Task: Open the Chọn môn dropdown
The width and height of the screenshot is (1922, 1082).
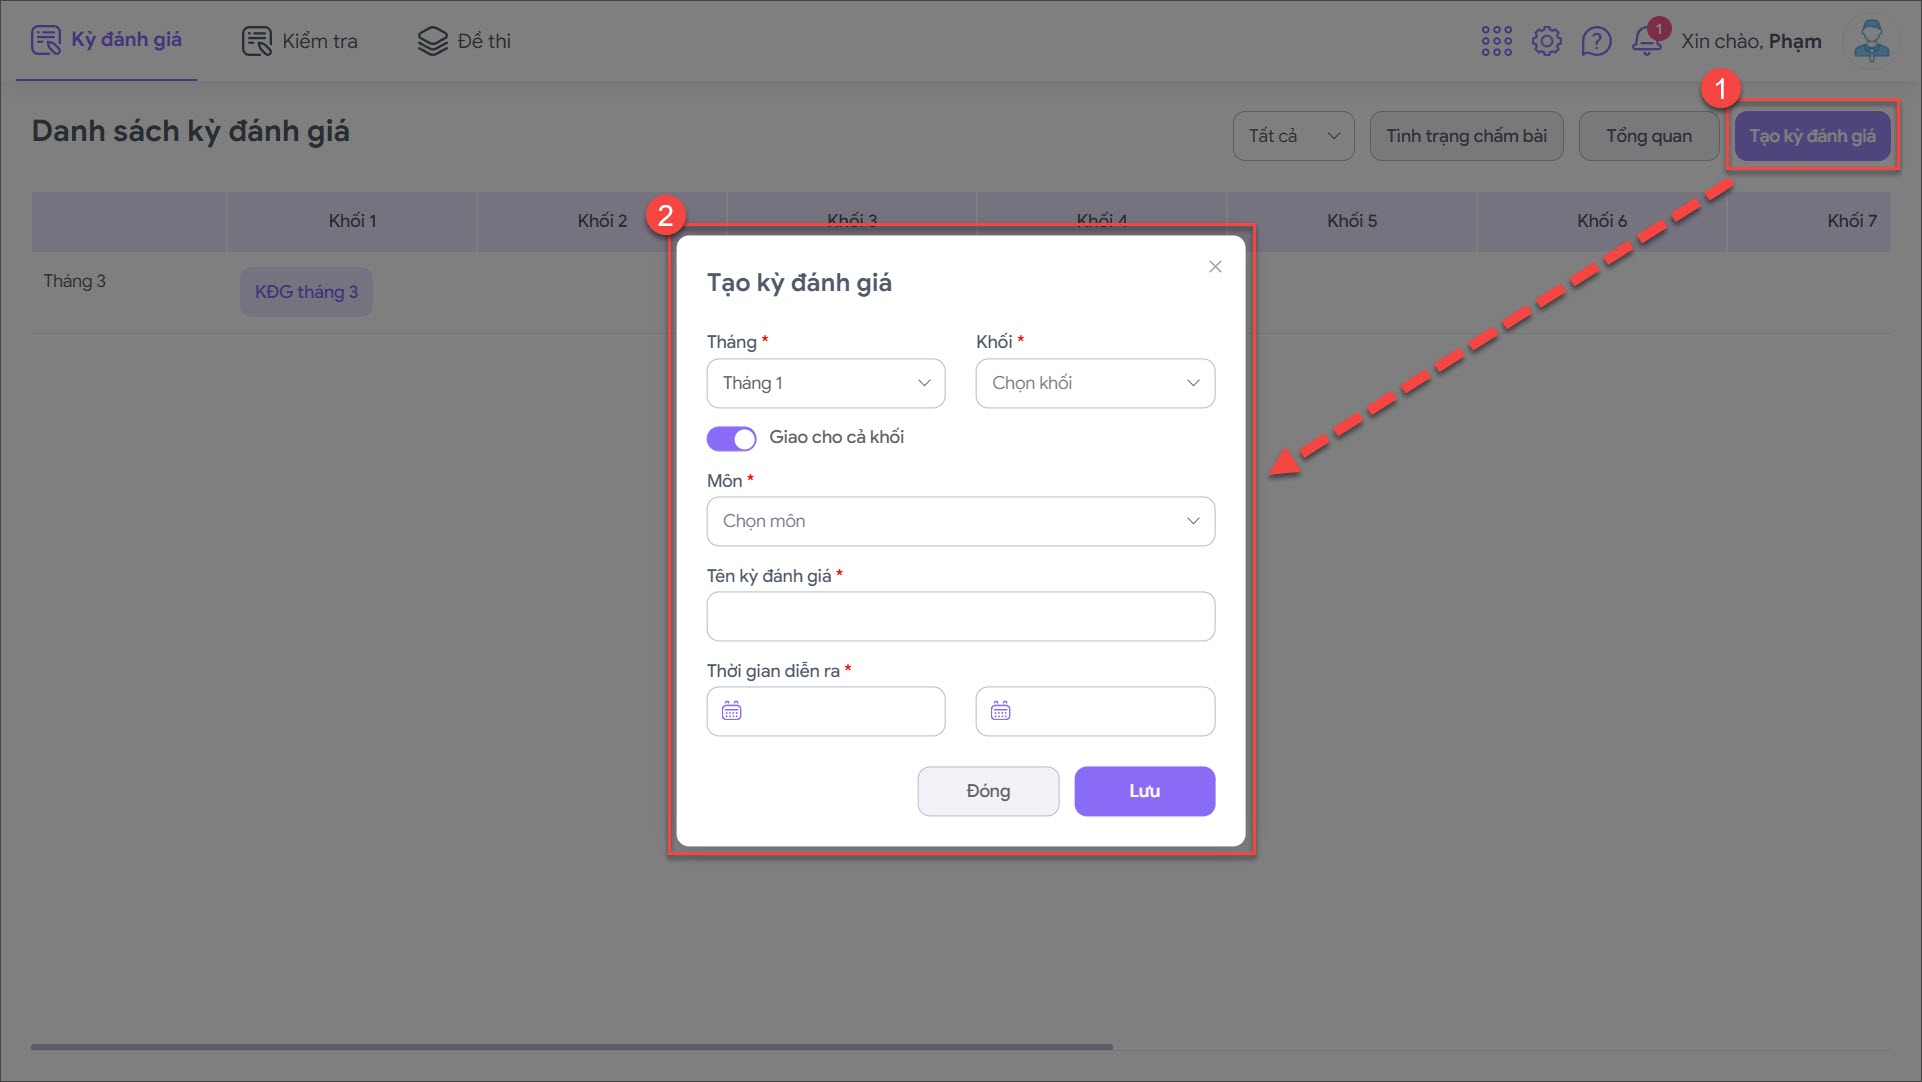Action: [x=960, y=521]
